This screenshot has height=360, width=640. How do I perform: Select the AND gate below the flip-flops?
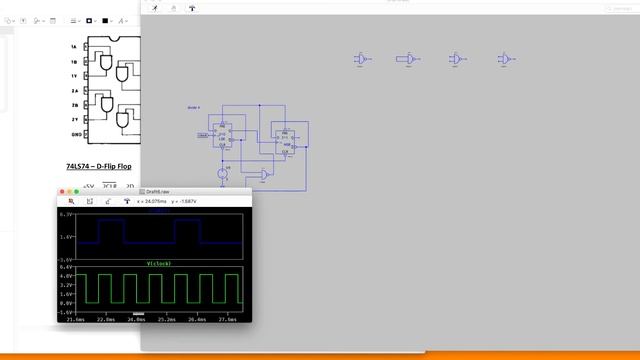coord(265,175)
